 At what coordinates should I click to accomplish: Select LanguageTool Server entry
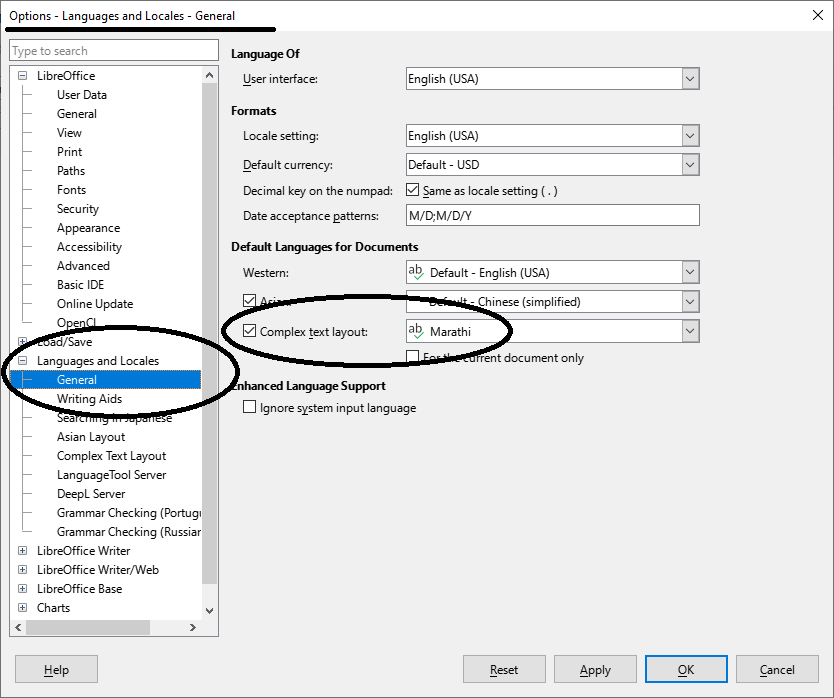click(x=111, y=475)
